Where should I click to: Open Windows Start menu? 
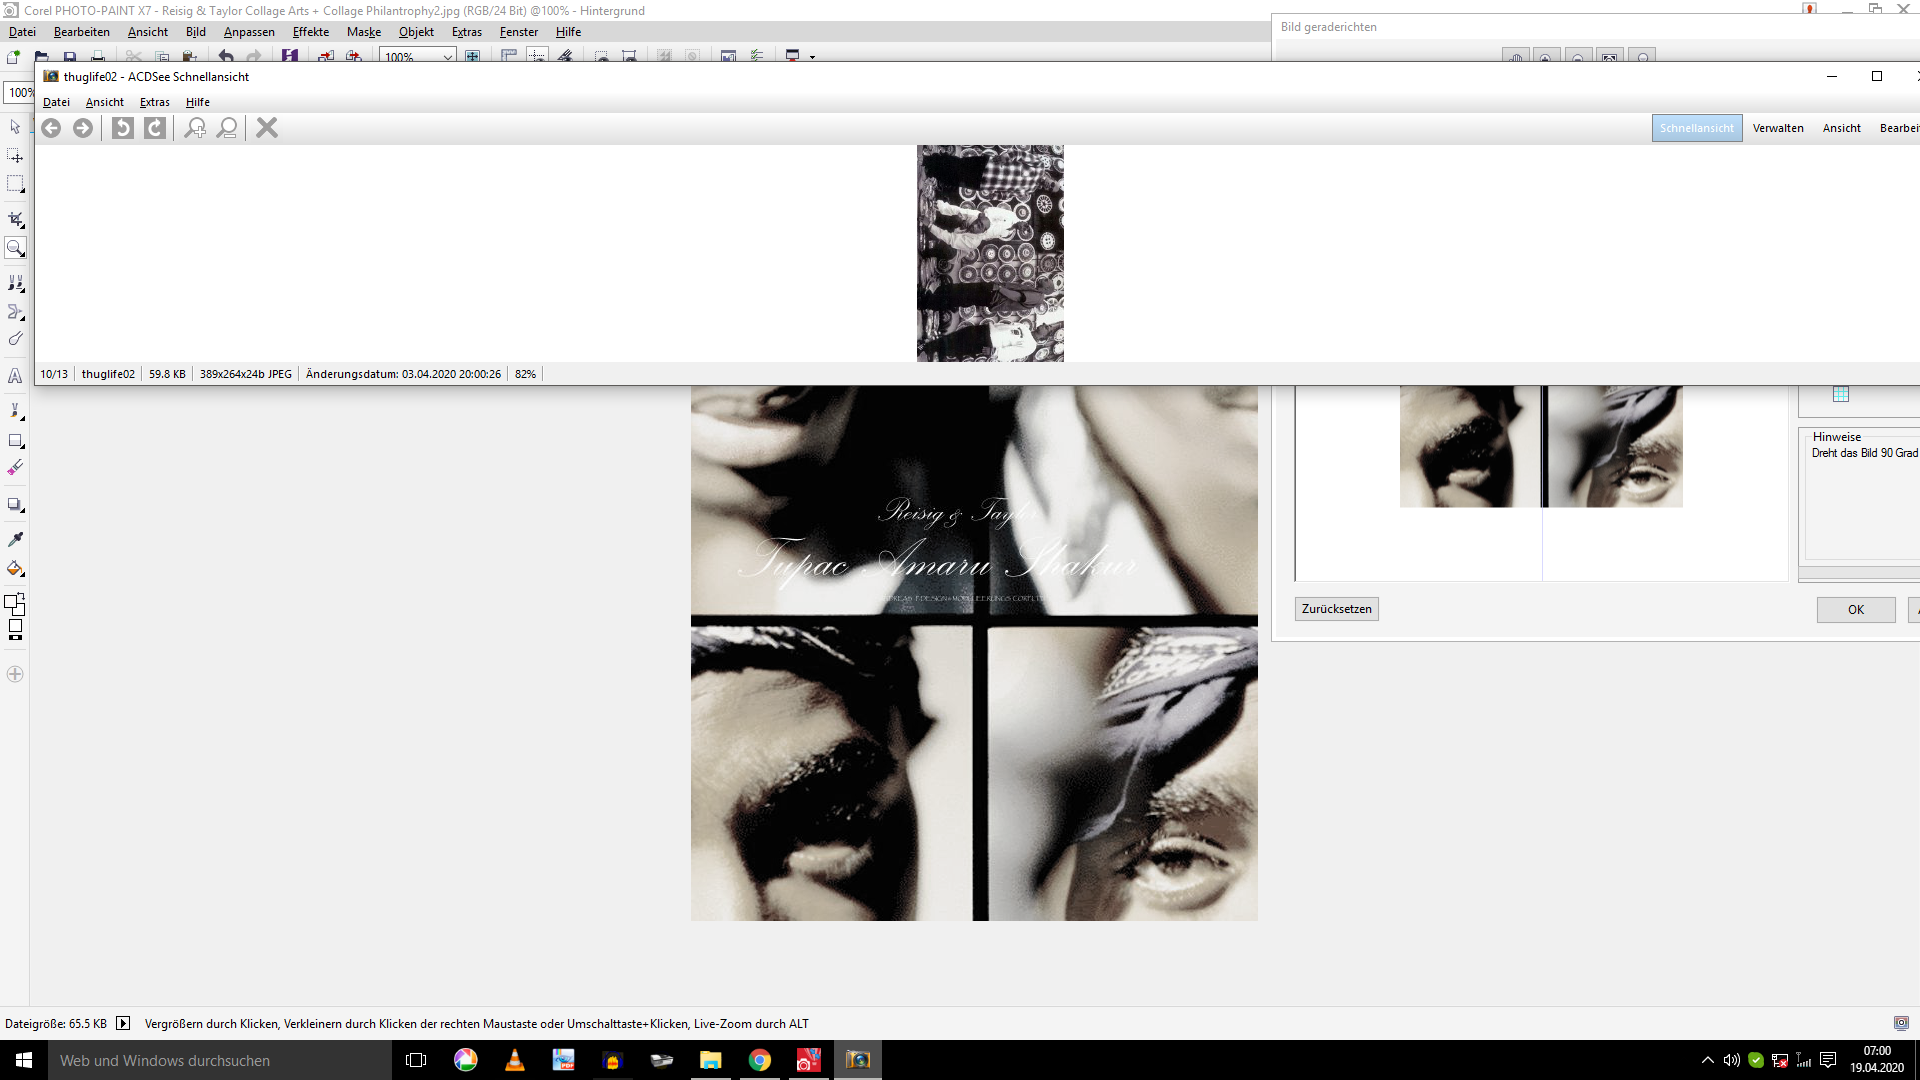point(24,1060)
